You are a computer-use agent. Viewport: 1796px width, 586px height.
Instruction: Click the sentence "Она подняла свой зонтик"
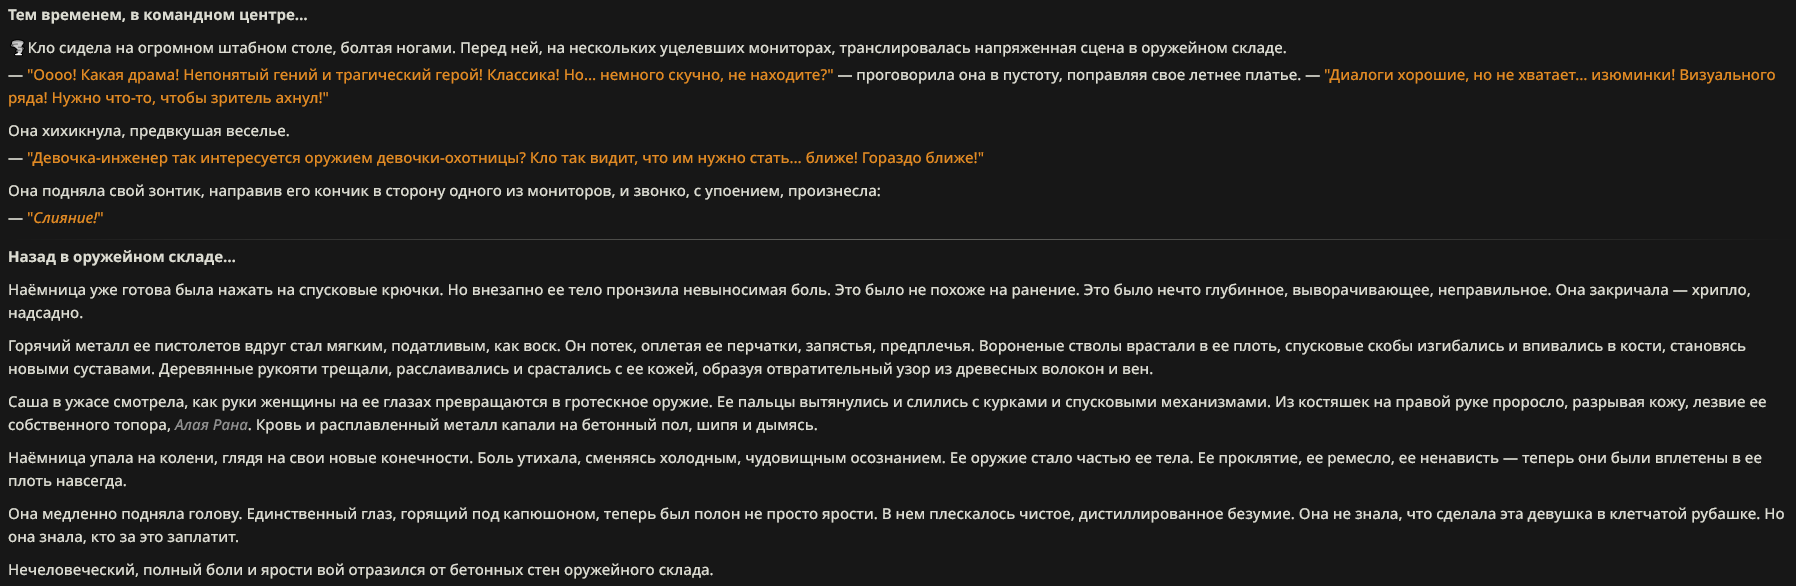[x=444, y=191]
